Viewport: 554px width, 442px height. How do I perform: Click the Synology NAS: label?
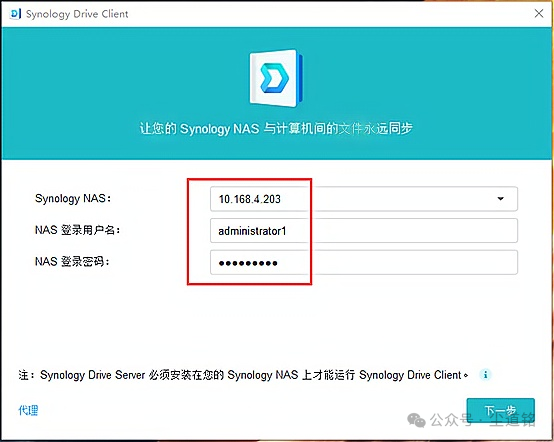pos(73,199)
